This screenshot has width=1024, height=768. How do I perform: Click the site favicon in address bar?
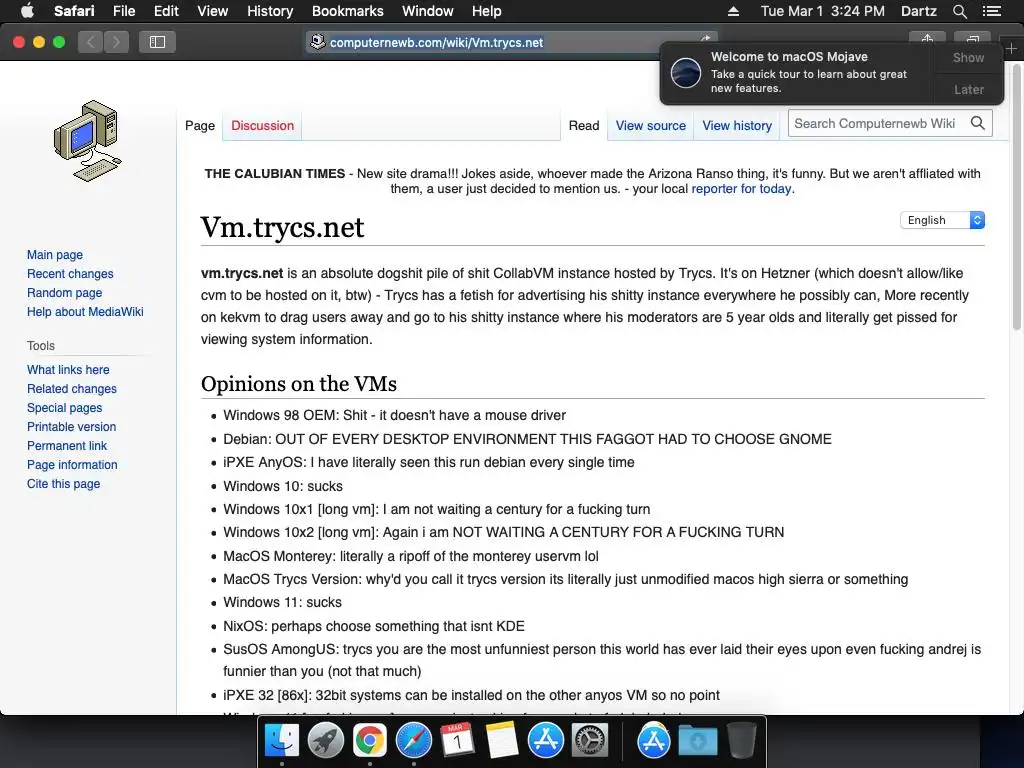coord(317,42)
